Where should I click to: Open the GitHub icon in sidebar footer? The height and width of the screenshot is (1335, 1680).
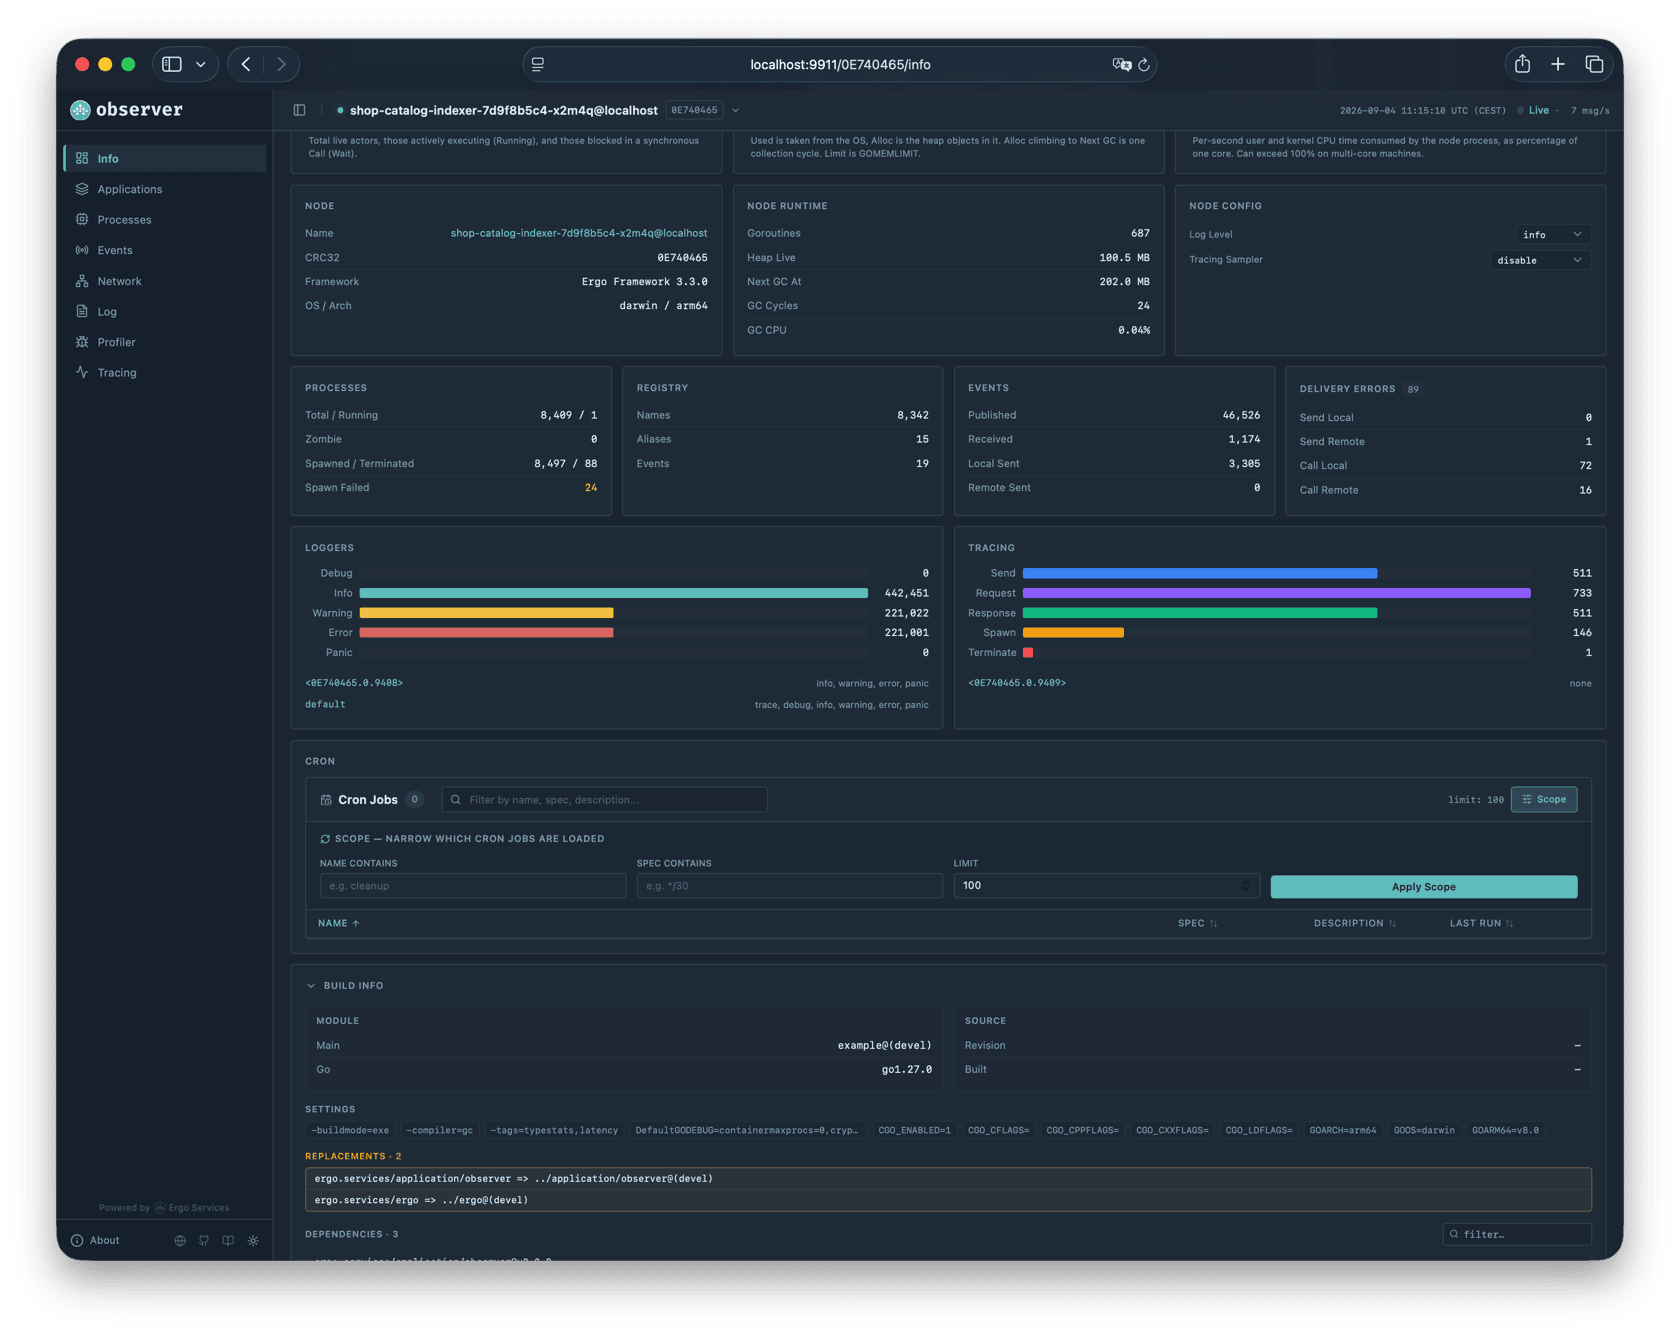(204, 1240)
